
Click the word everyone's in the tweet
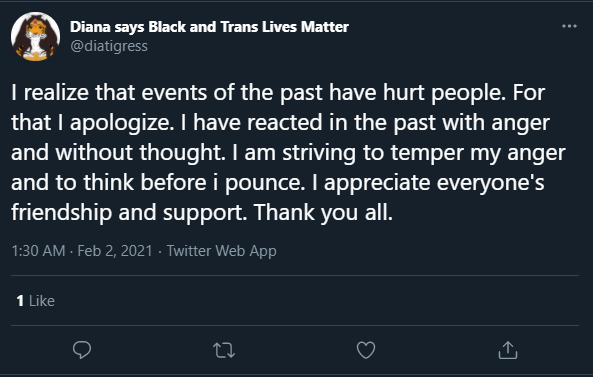point(491,183)
